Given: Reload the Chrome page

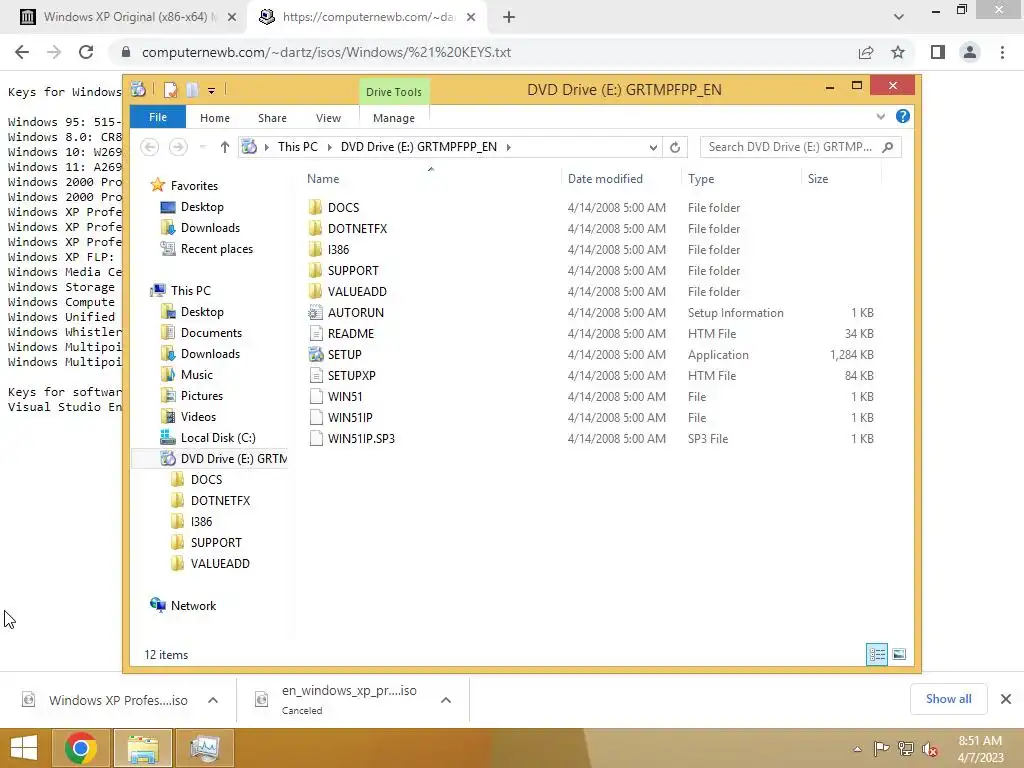Looking at the screenshot, I should pyautogui.click(x=86, y=52).
